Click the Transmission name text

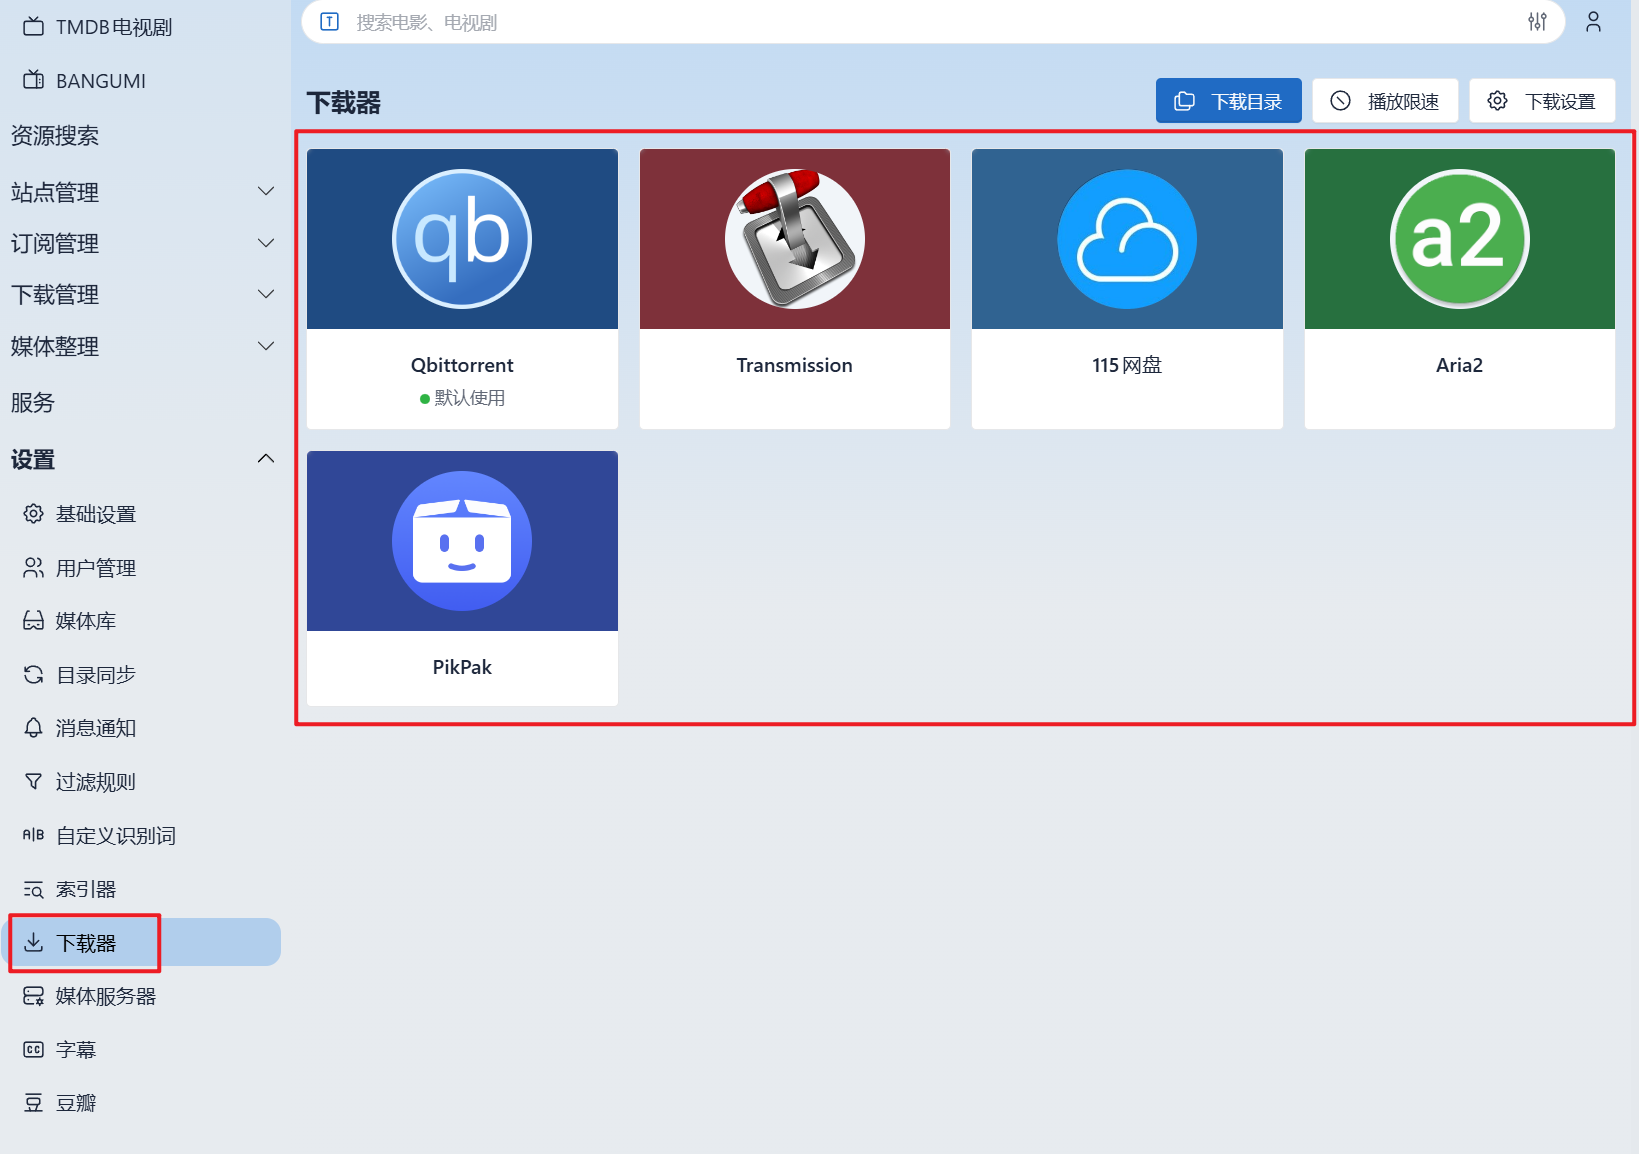(795, 365)
